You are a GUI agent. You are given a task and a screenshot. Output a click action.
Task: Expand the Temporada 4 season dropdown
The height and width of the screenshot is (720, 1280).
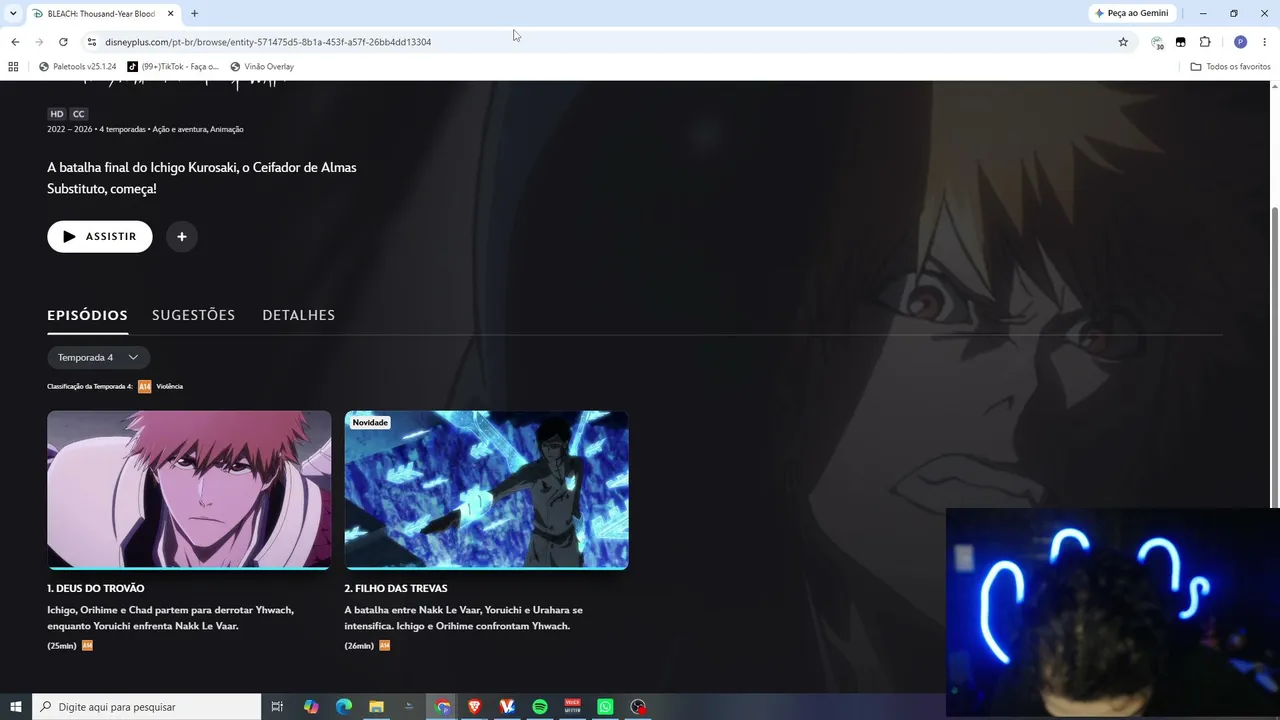[99, 357]
